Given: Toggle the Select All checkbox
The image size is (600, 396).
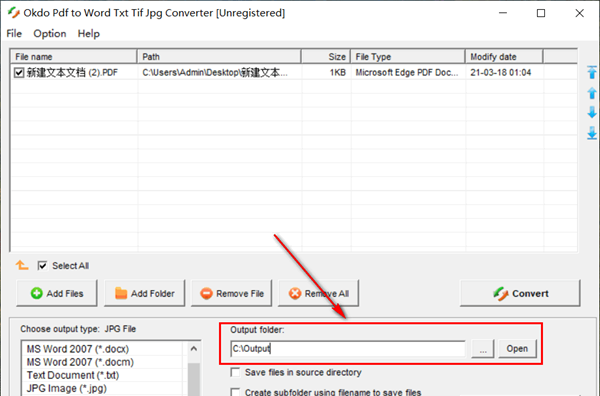Looking at the screenshot, I should pos(42,266).
